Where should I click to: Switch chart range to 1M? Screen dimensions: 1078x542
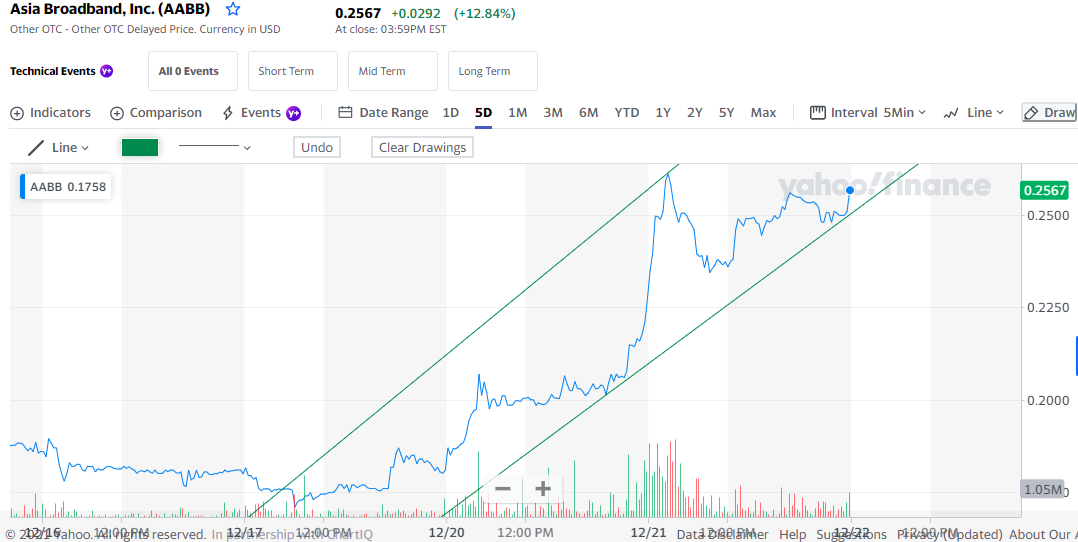click(x=518, y=113)
